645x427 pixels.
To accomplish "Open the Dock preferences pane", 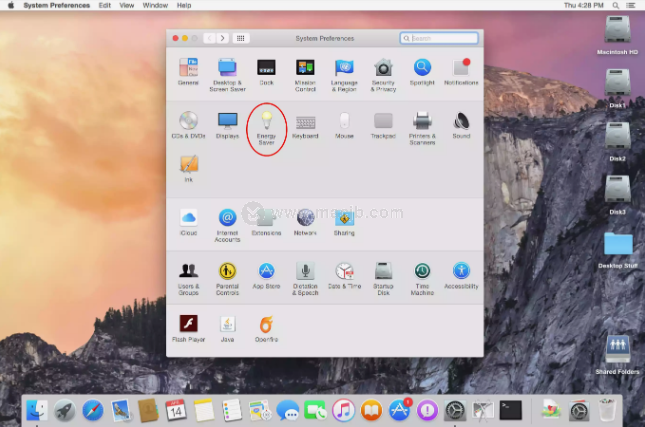I will (x=266, y=71).
